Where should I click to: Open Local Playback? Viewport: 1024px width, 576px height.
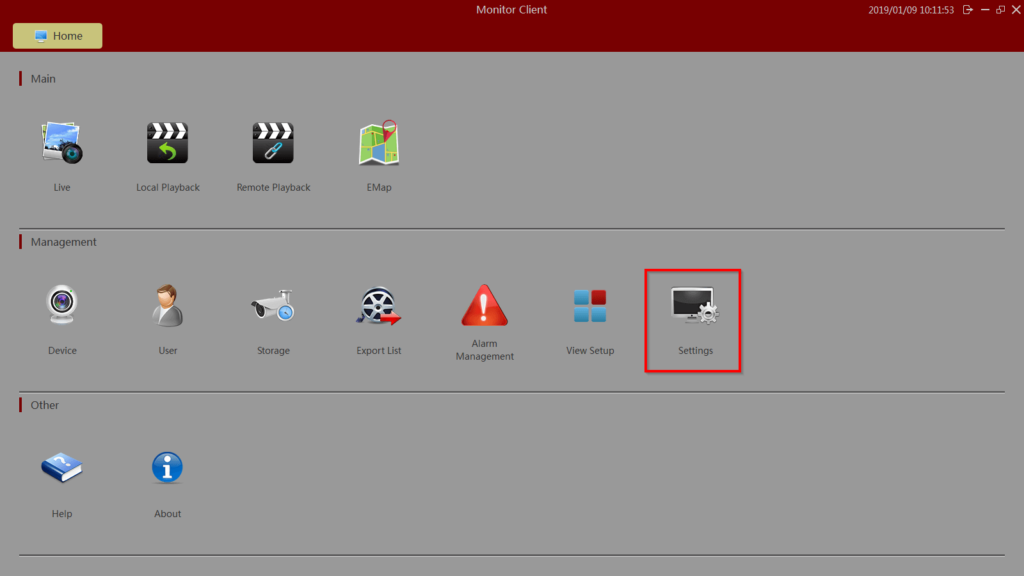click(x=168, y=142)
